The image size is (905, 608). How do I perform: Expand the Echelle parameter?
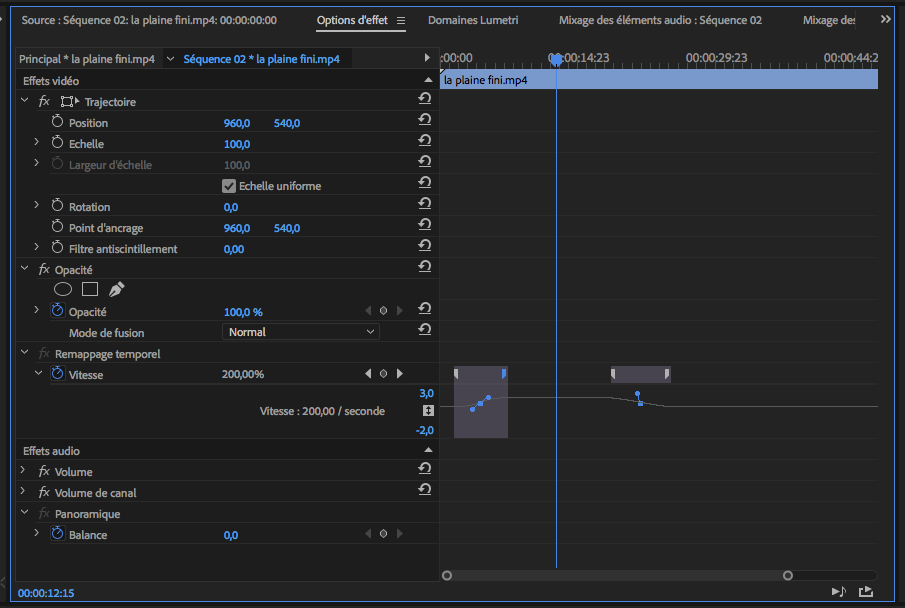click(x=36, y=142)
